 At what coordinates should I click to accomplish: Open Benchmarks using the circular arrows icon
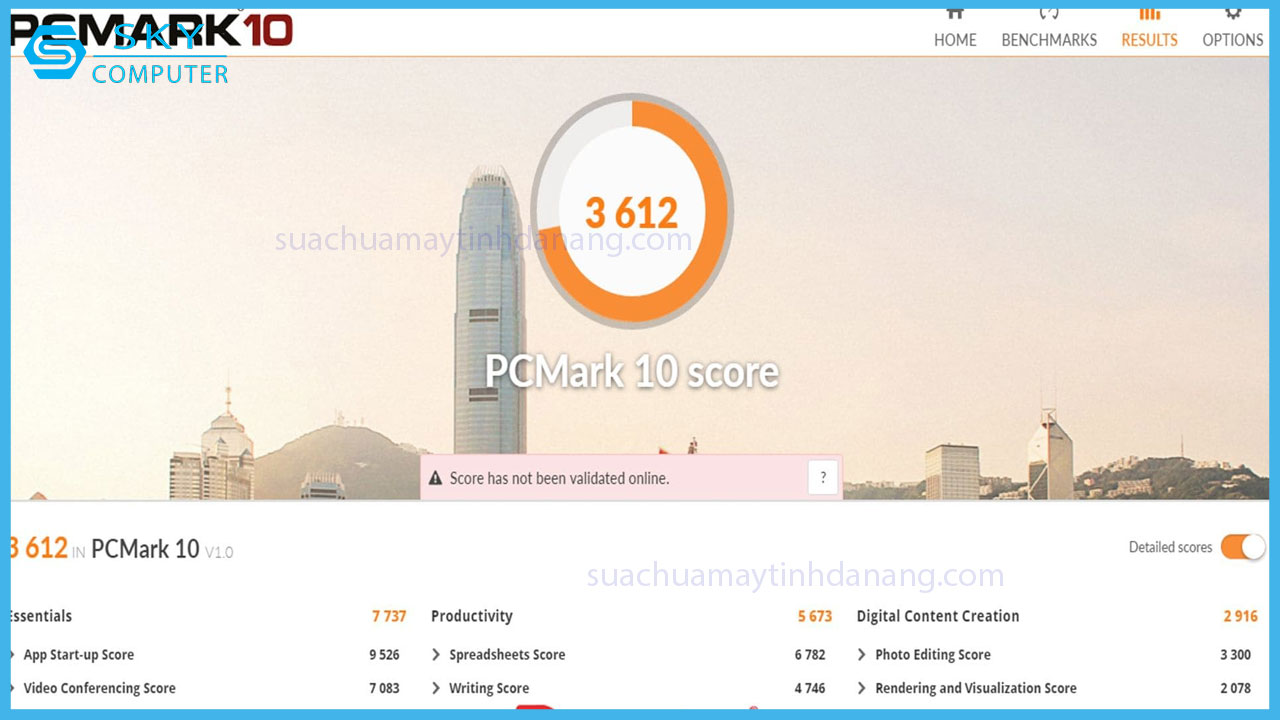(1048, 13)
